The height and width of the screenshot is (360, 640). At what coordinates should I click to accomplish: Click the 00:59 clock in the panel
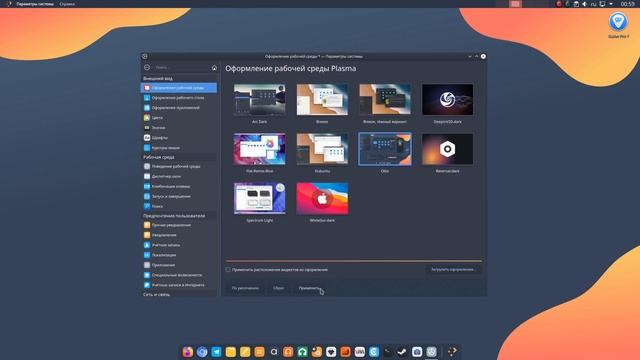627,4
